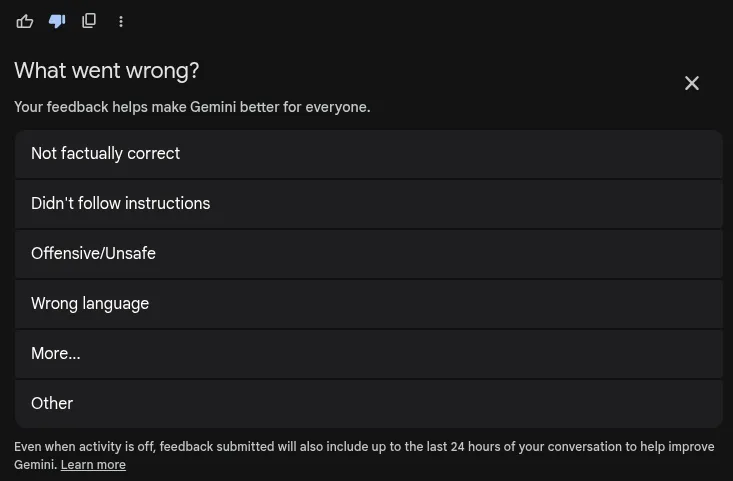Click the feedback helps Gemini subtitle text
The width and height of the screenshot is (733, 481).
tap(192, 107)
